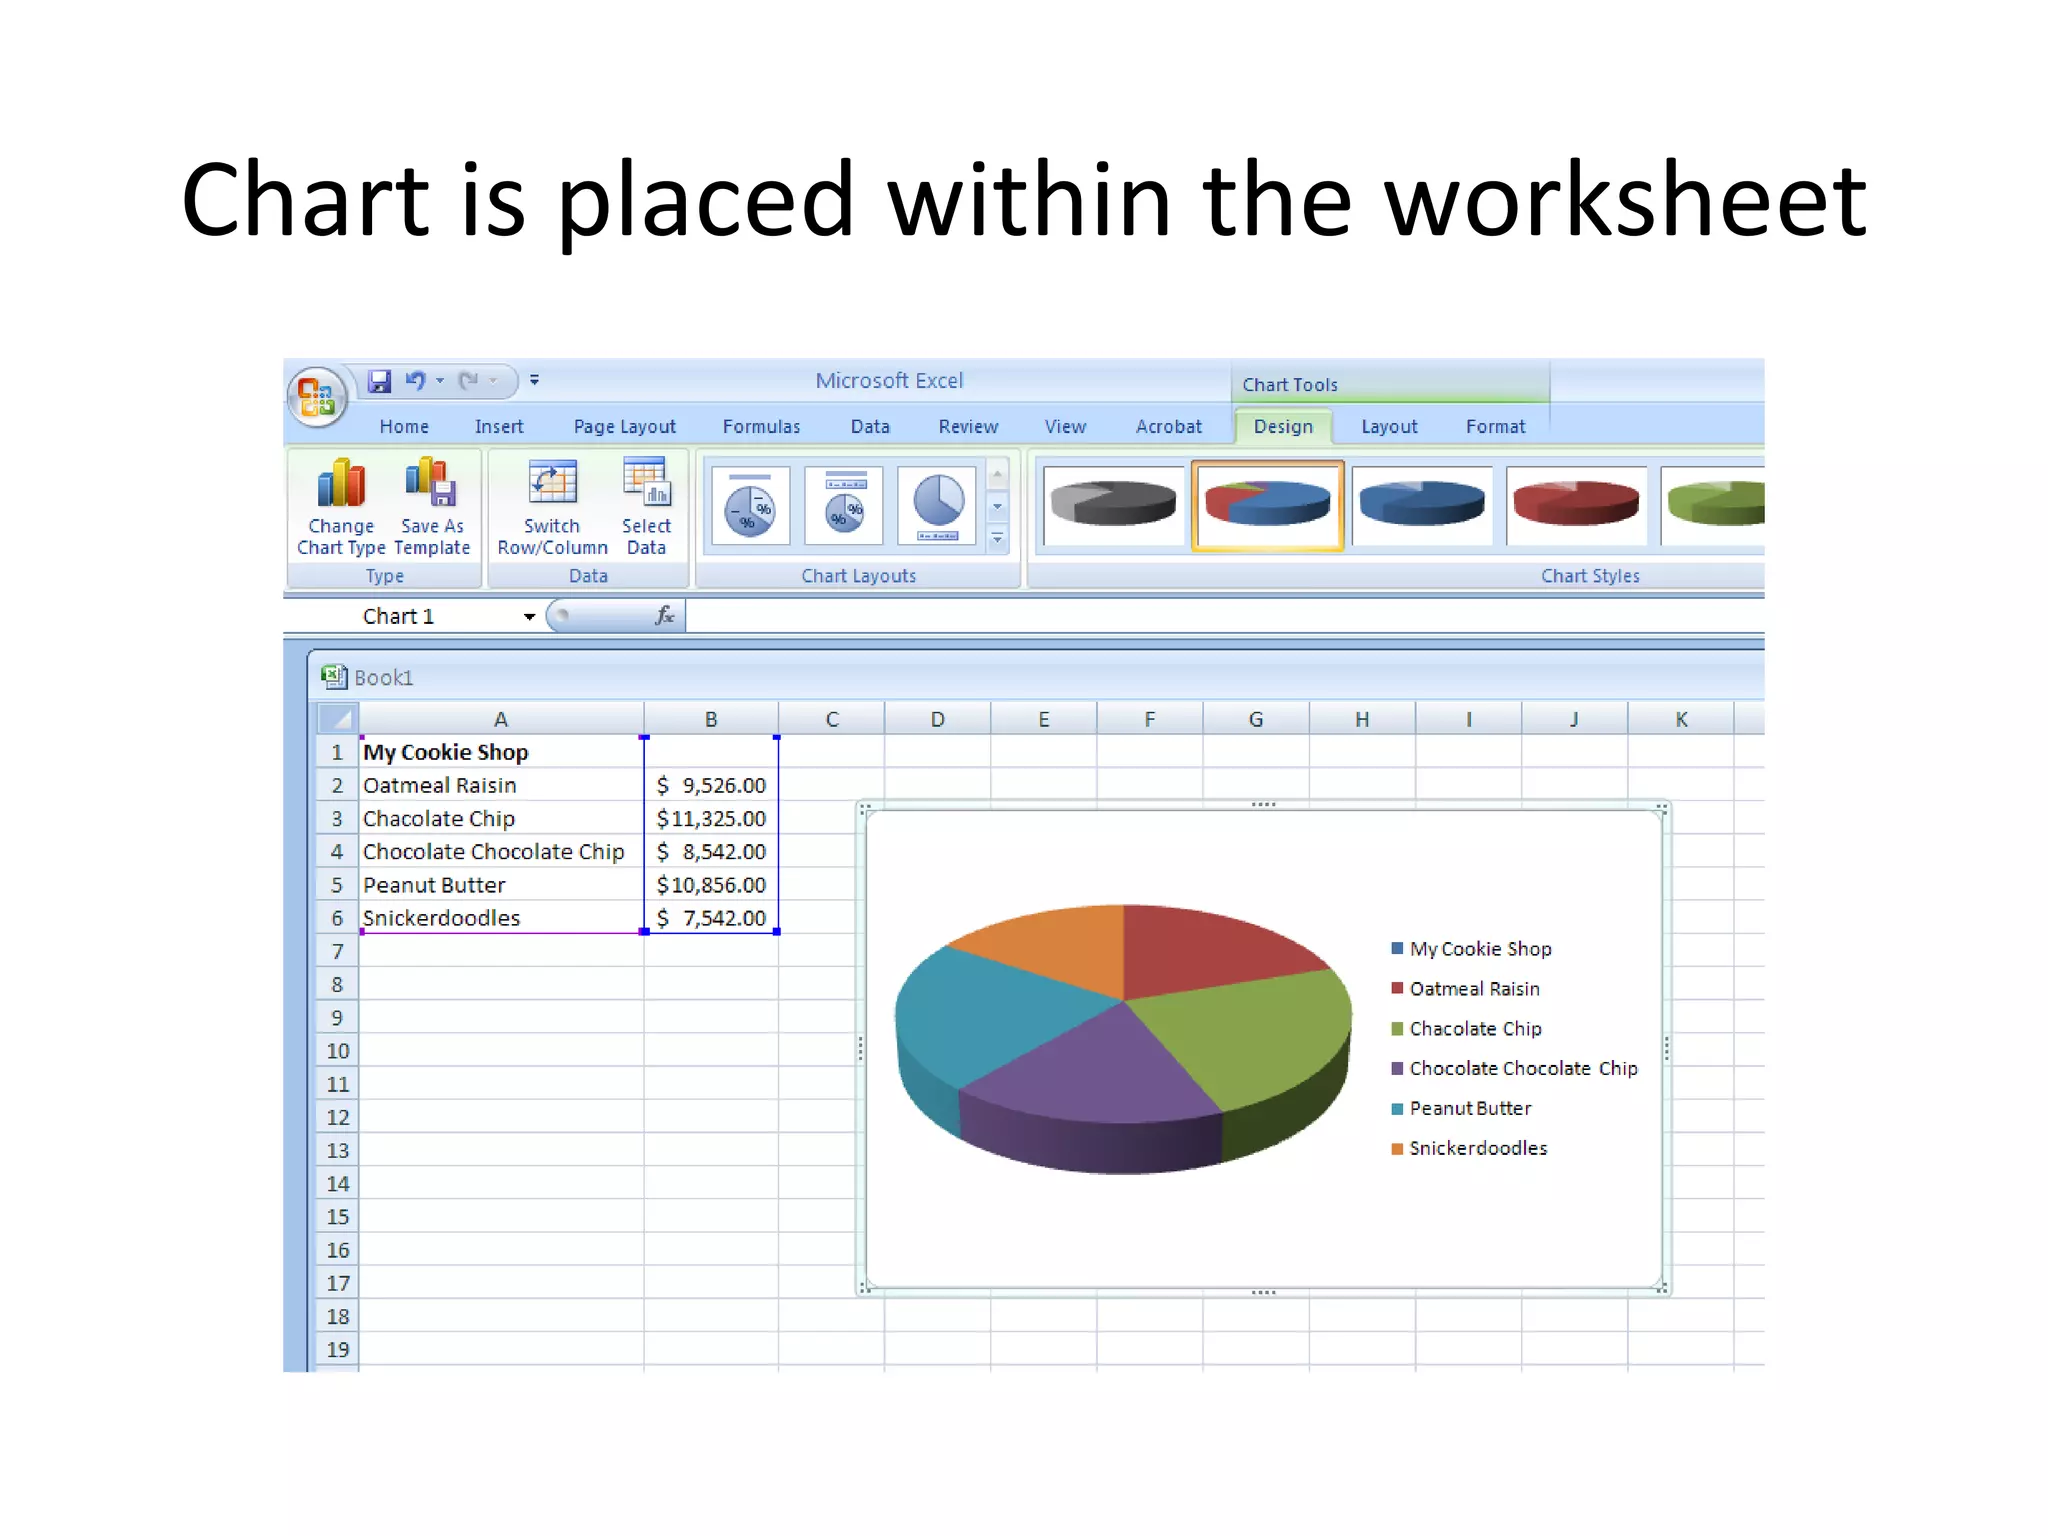Click the Book1 workbook icon

333,677
